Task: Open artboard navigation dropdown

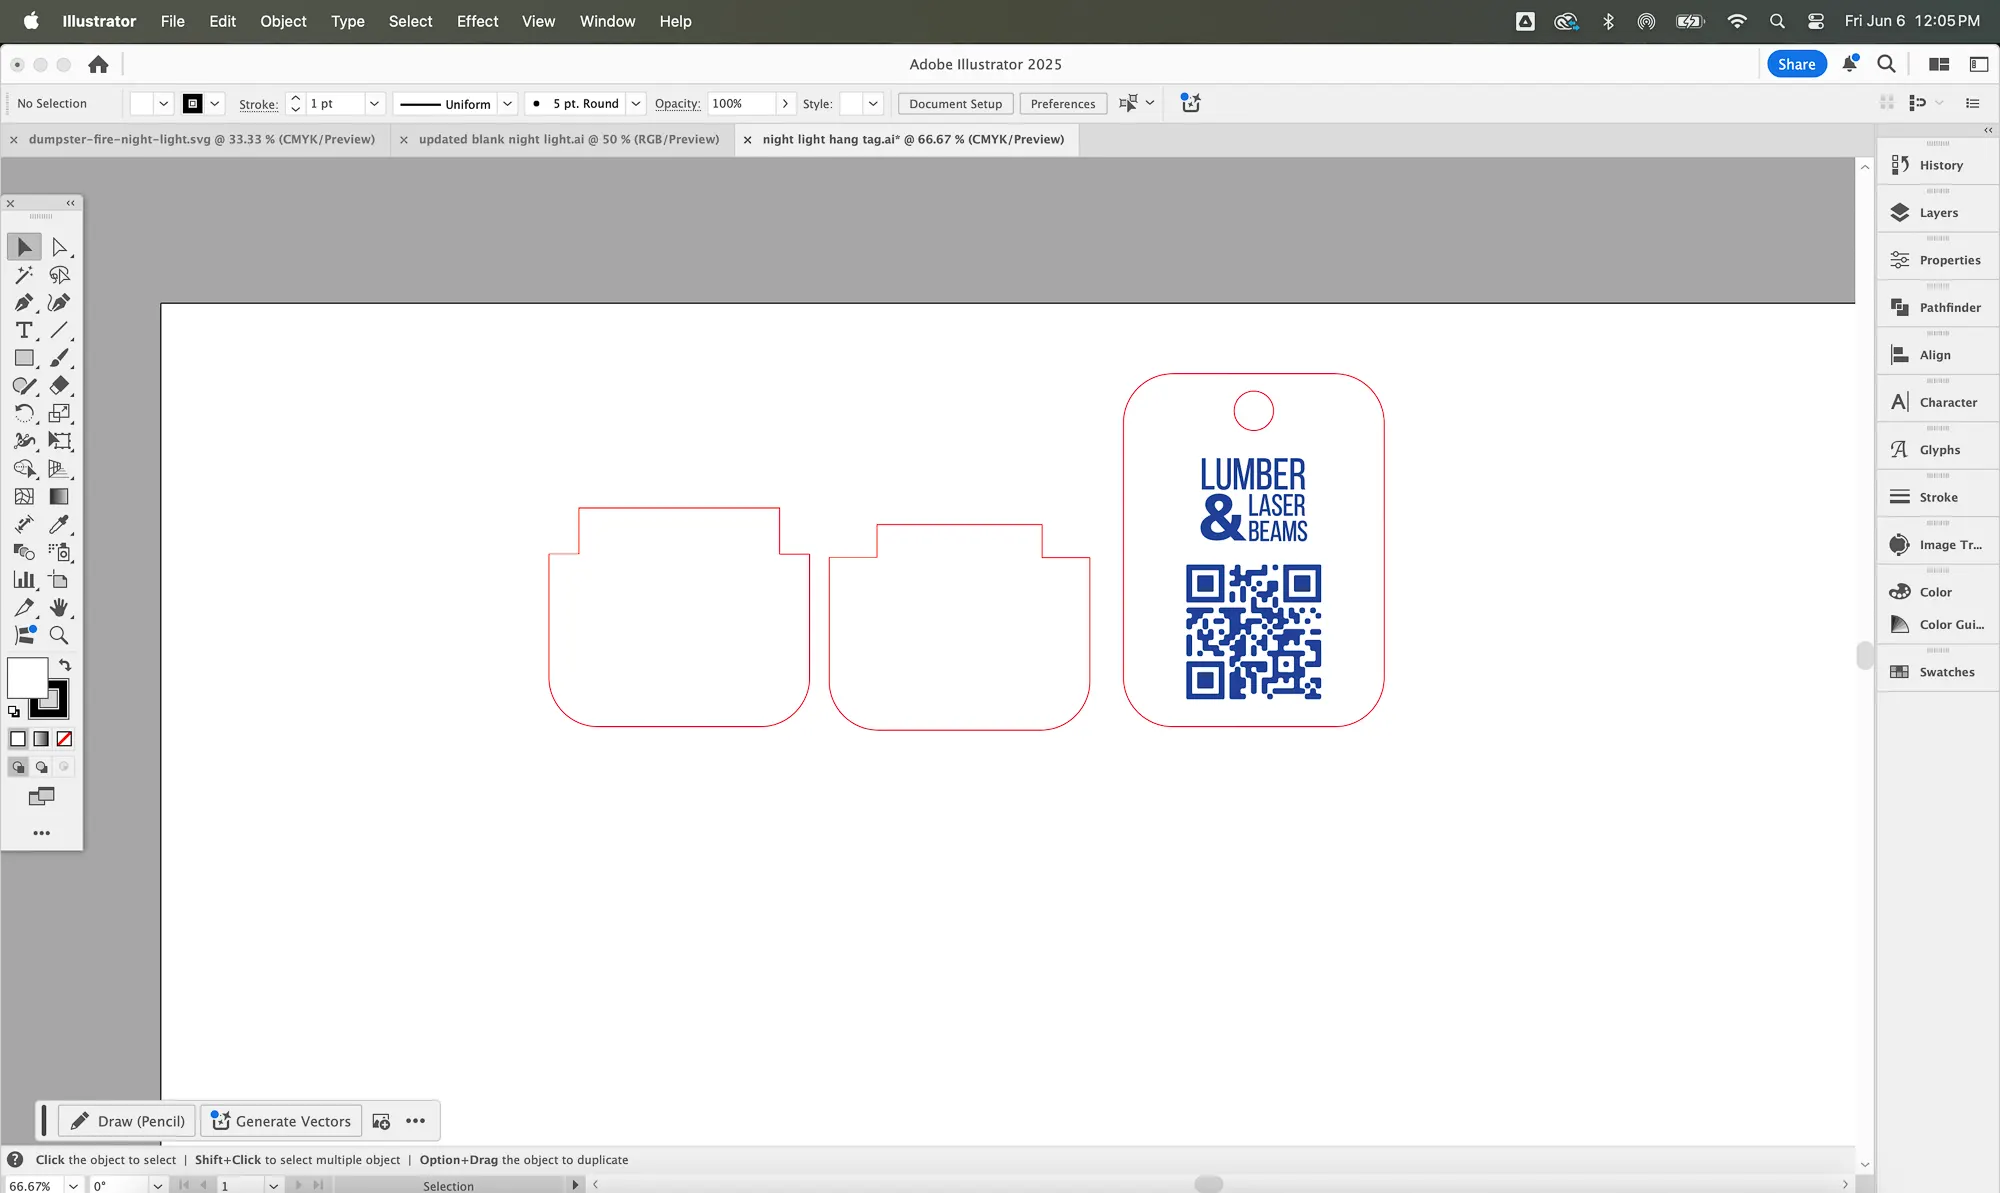Action: (273, 1186)
